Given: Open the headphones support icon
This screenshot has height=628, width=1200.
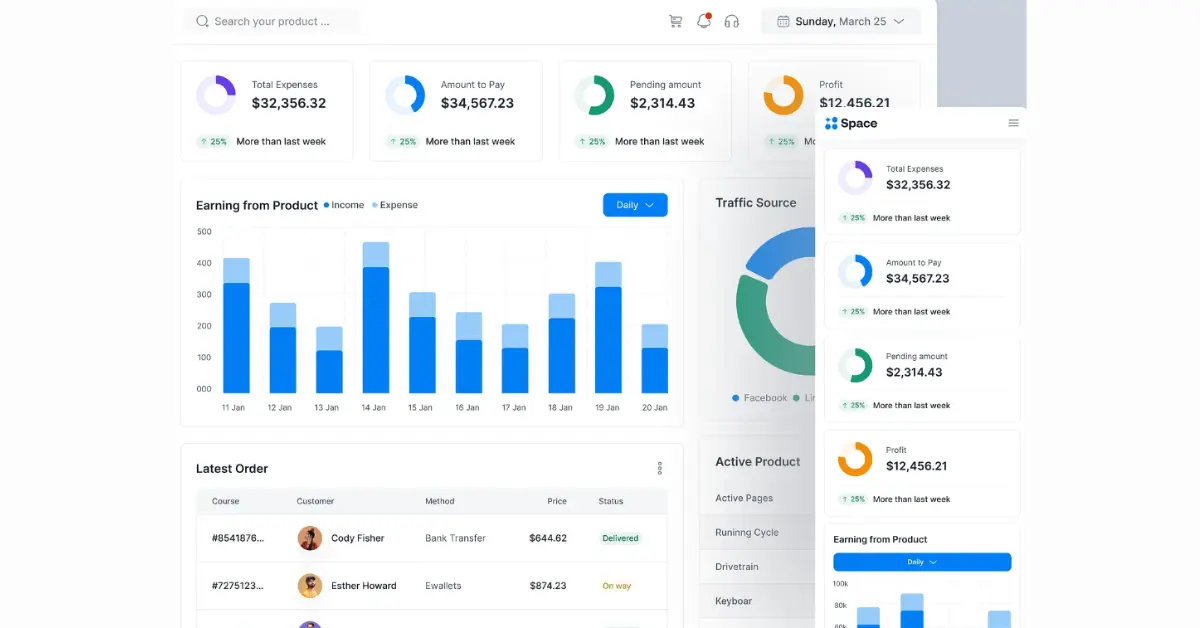Looking at the screenshot, I should tap(731, 21).
